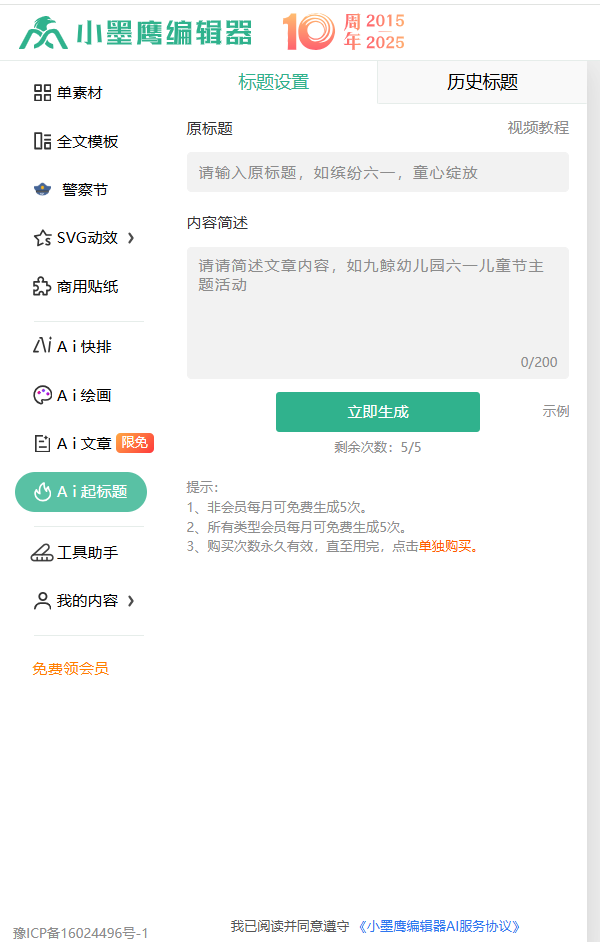Open the 视频教程 link

(538, 128)
